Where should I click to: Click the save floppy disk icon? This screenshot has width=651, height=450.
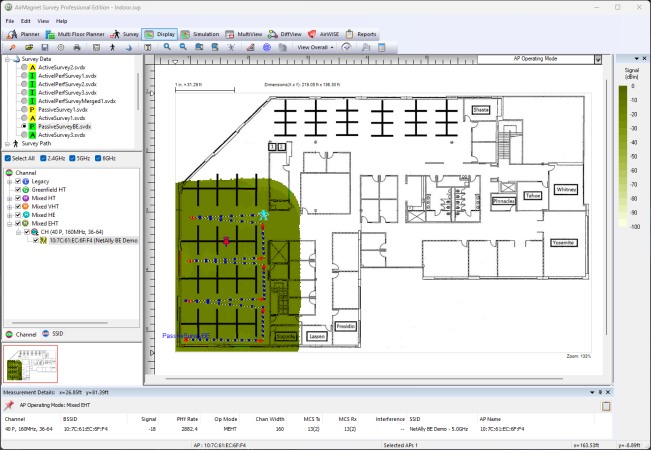coord(44,47)
